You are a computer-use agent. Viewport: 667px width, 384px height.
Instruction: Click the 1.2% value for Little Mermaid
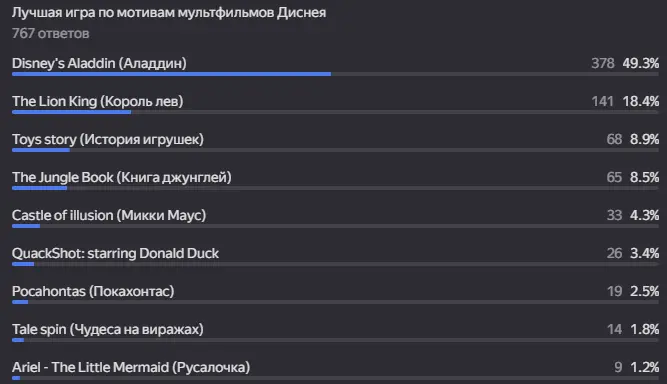644,367
